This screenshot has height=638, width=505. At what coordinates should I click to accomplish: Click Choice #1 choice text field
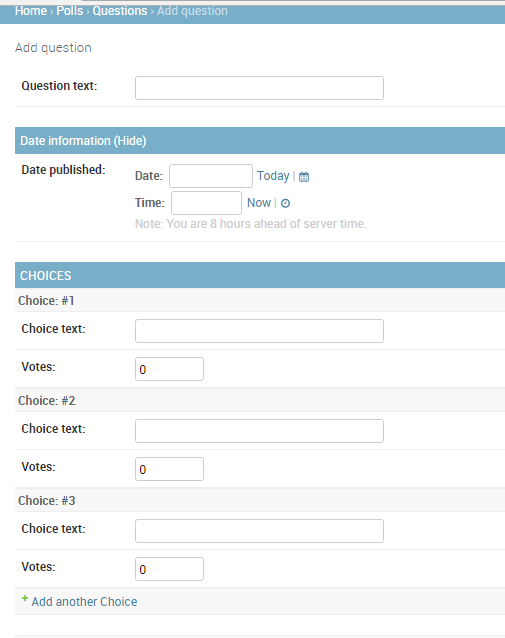tap(259, 331)
